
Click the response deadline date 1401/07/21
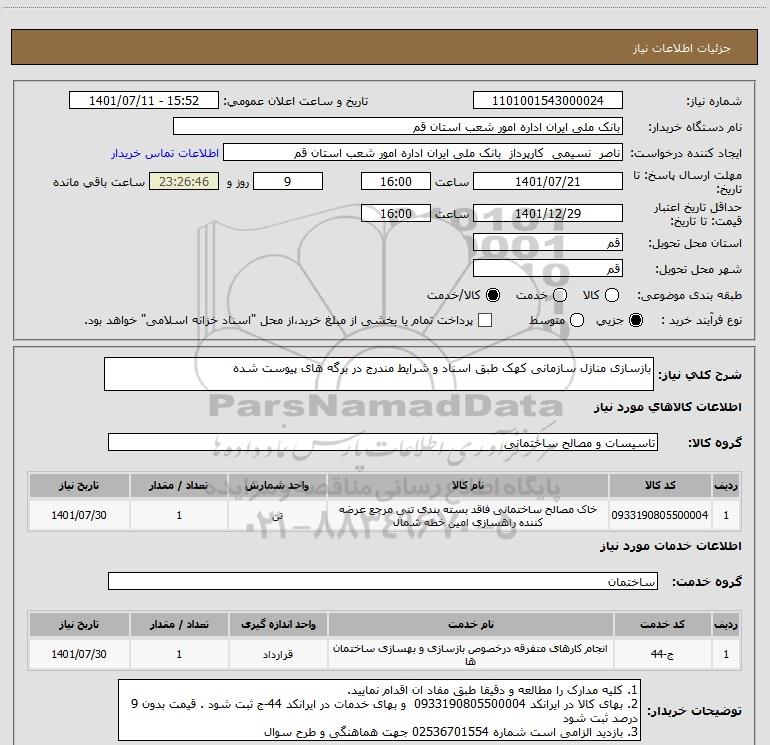point(548,181)
